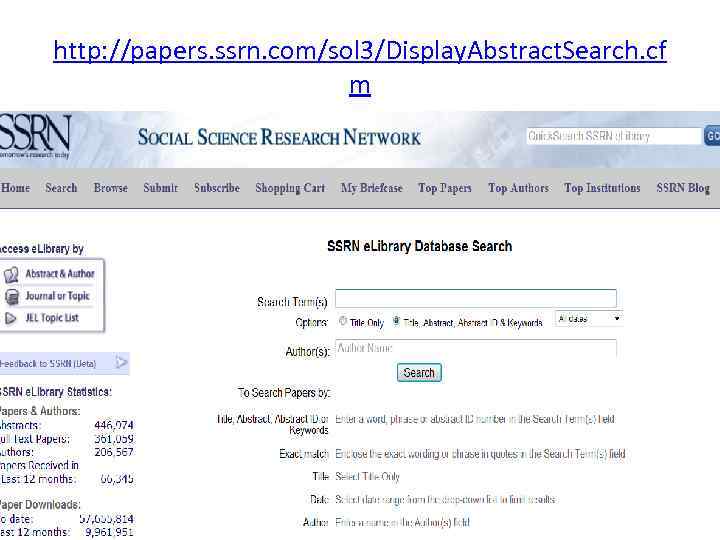The width and height of the screenshot is (720, 540).
Task: Click the SSRN eLibrary Database Search heading
Action: pos(419,246)
